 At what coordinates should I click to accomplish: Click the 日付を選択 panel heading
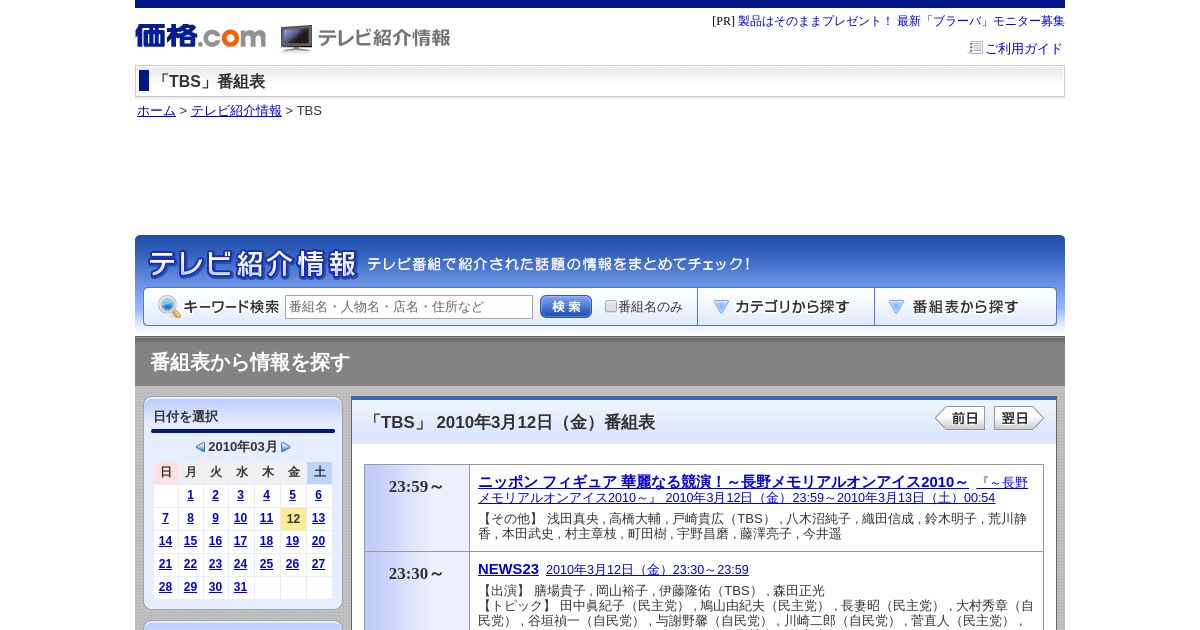pos(185,417)
